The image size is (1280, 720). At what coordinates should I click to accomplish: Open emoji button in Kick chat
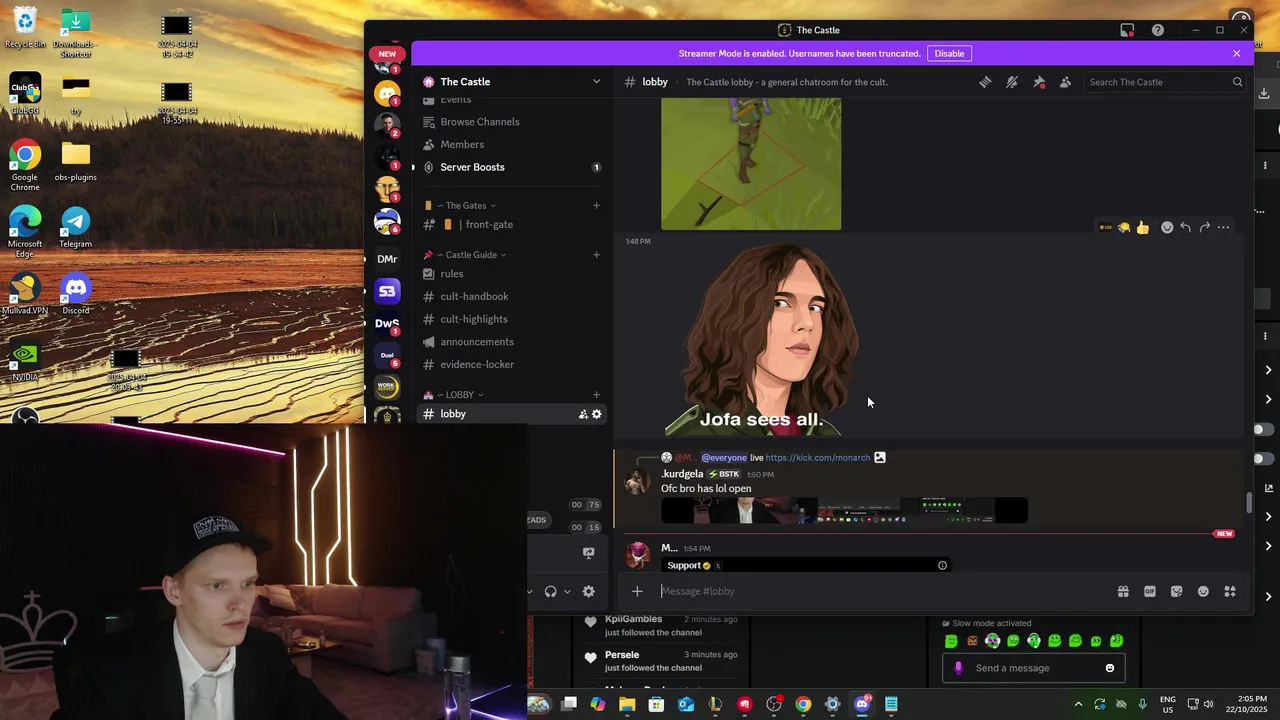point(1109,668)
